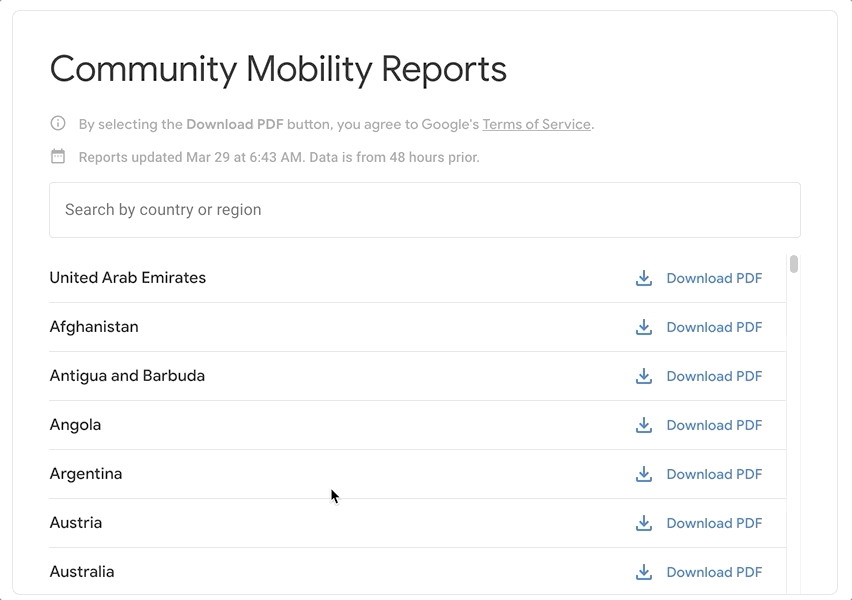Click the download icon for Antigua and Barbuda

pyautogui.click(x=644, y=376)
